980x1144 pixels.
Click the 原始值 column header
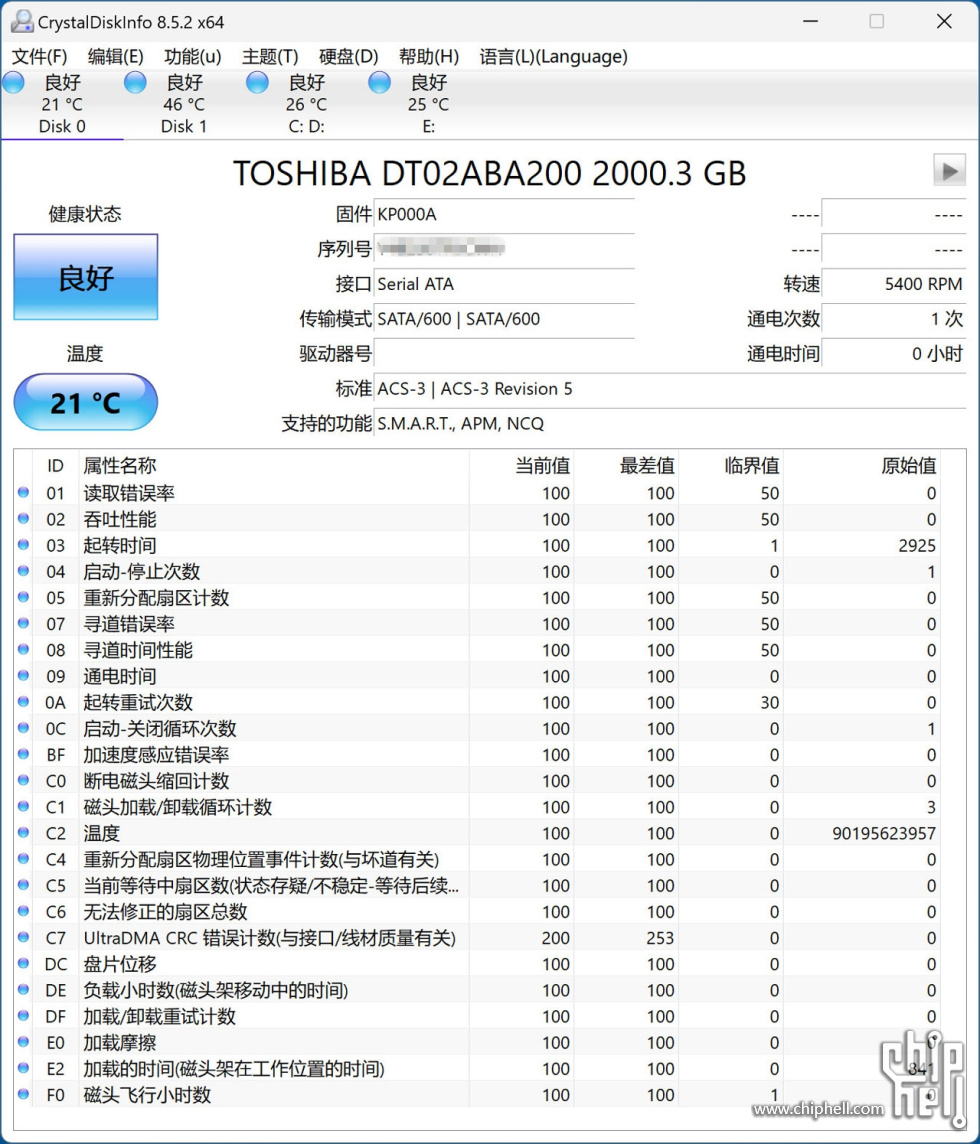[x=862, y=465]
